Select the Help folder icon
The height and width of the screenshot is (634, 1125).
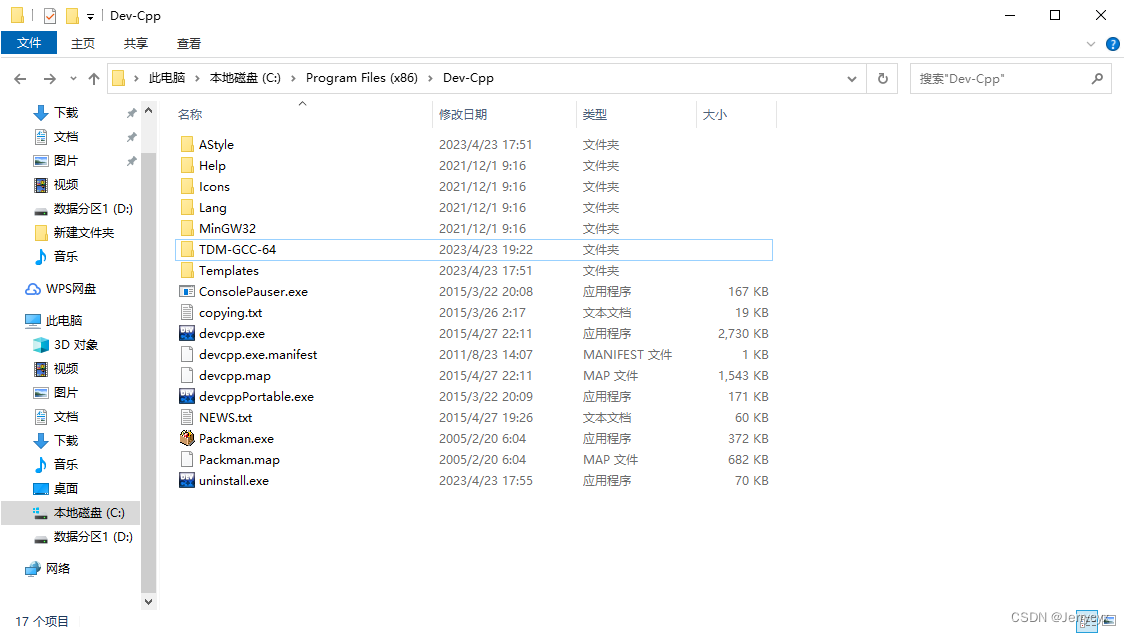[187, 166]
